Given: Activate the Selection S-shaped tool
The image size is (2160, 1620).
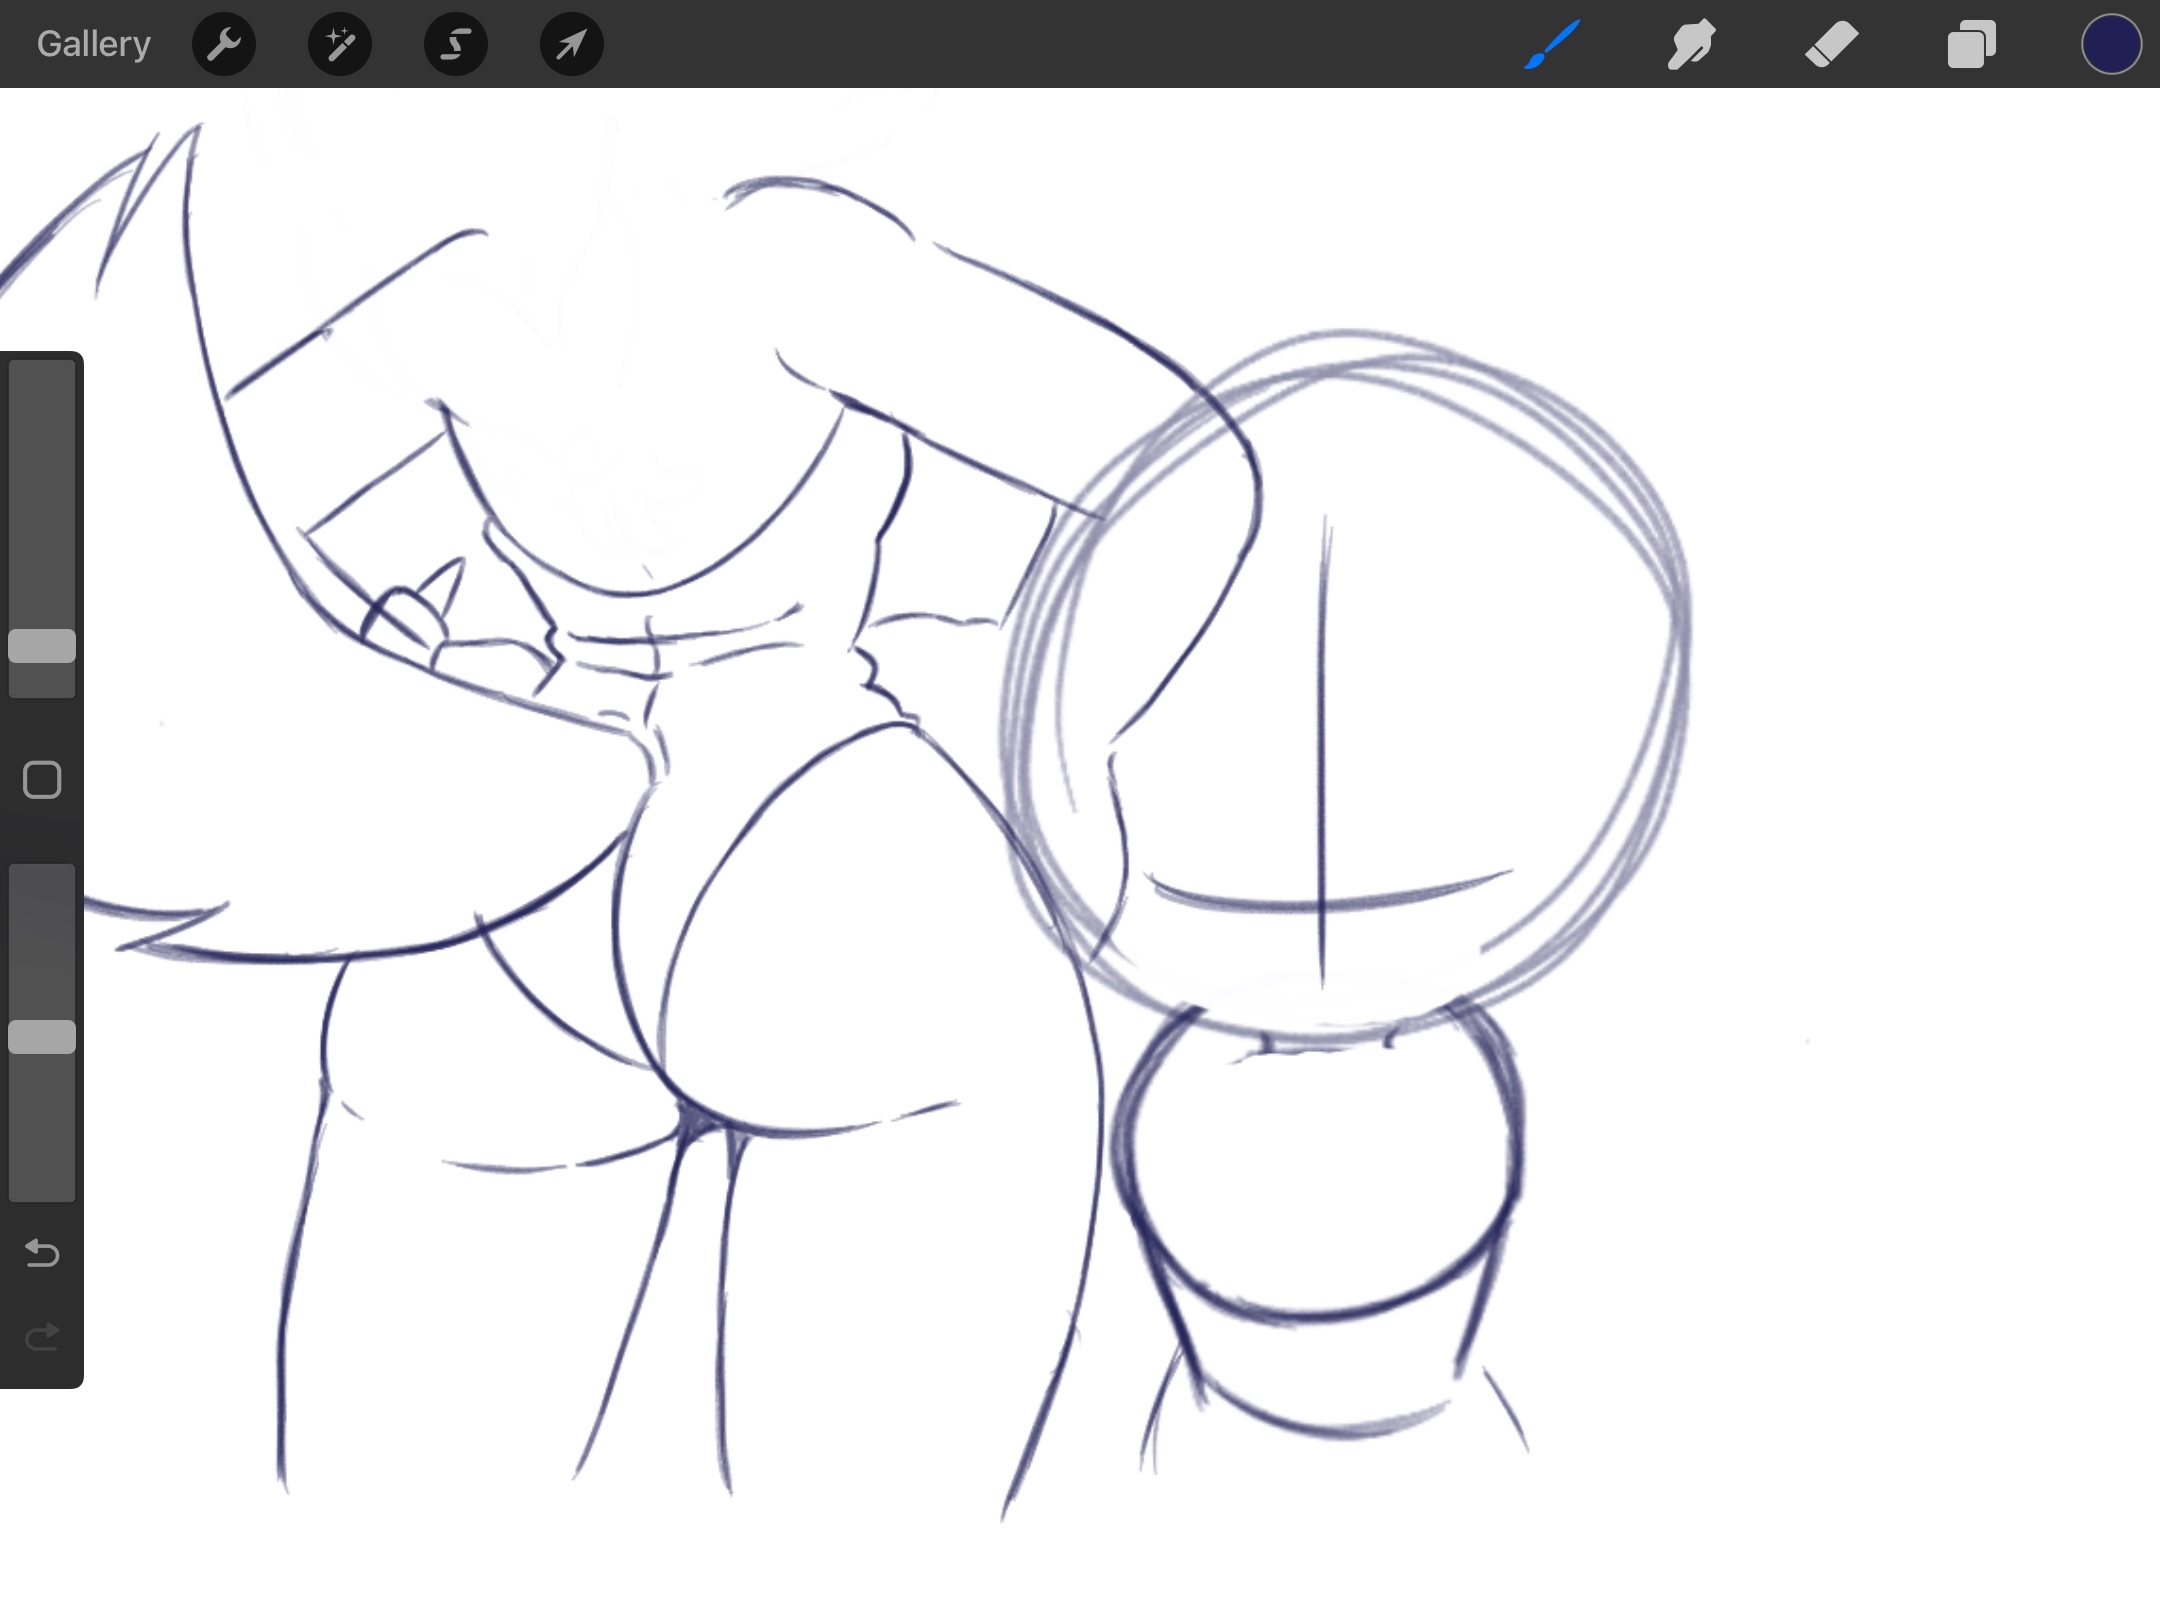Looking at the screenshot, I should click(x=456, y=44).
